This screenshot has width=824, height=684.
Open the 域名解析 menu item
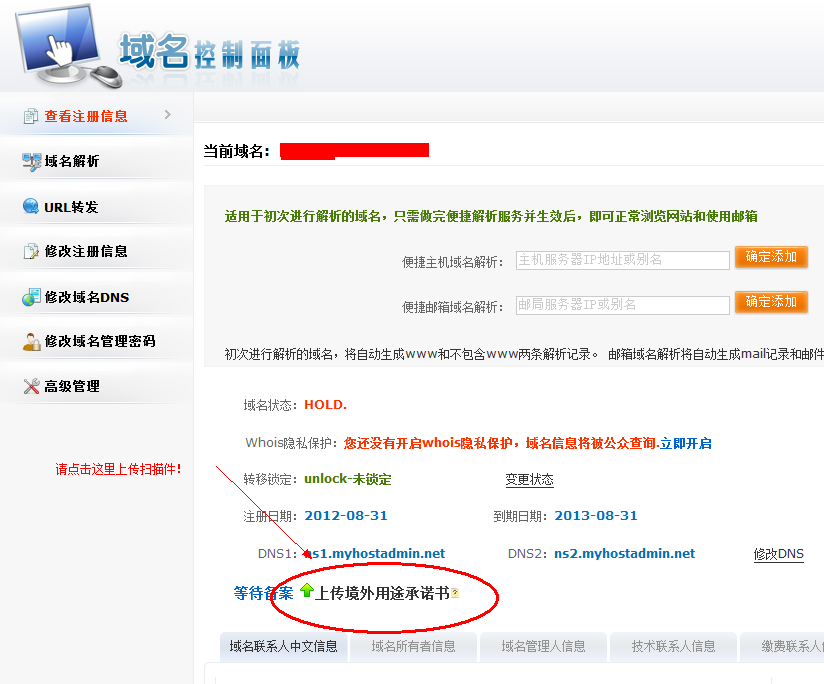(72, 162)
